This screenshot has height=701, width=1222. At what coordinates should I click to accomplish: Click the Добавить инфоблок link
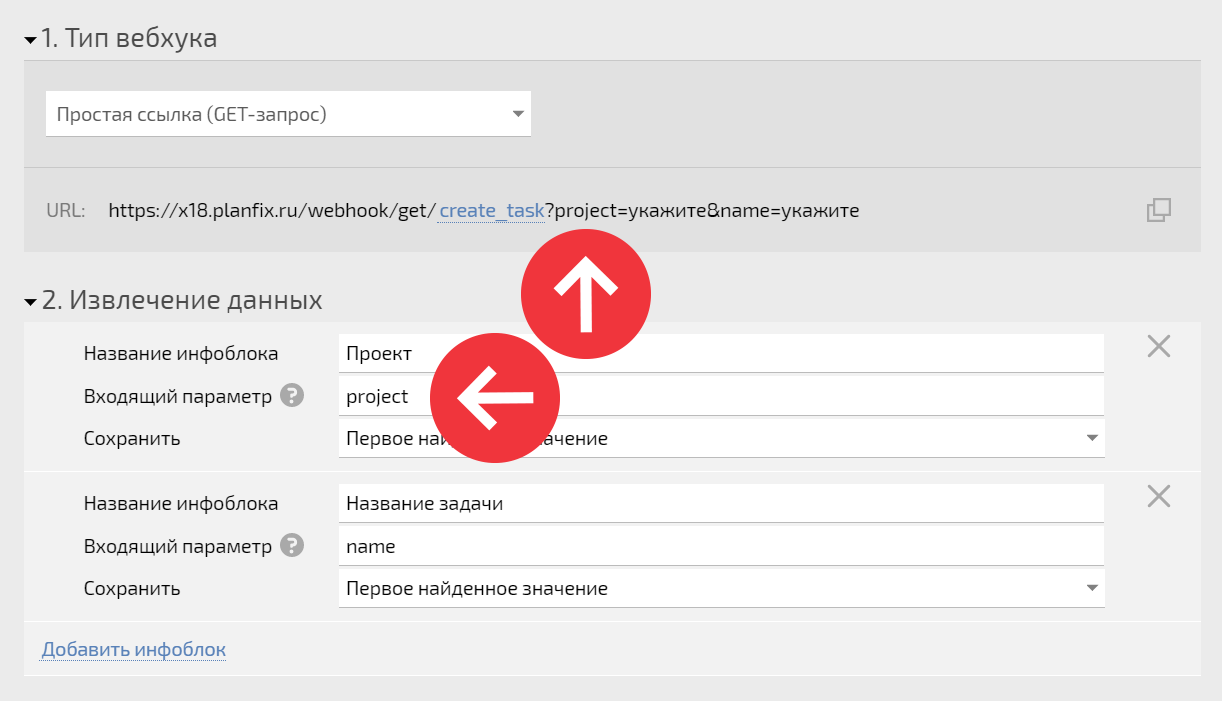134,650
